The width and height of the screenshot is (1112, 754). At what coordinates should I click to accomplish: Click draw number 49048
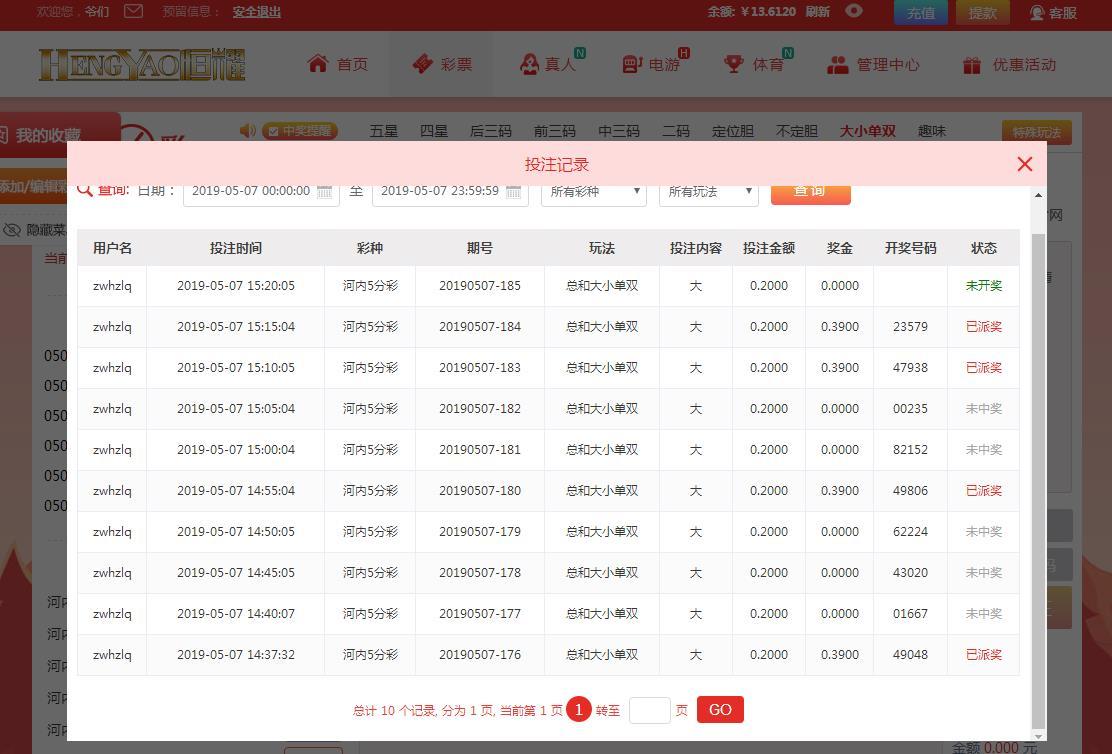[x=910, y=655]
